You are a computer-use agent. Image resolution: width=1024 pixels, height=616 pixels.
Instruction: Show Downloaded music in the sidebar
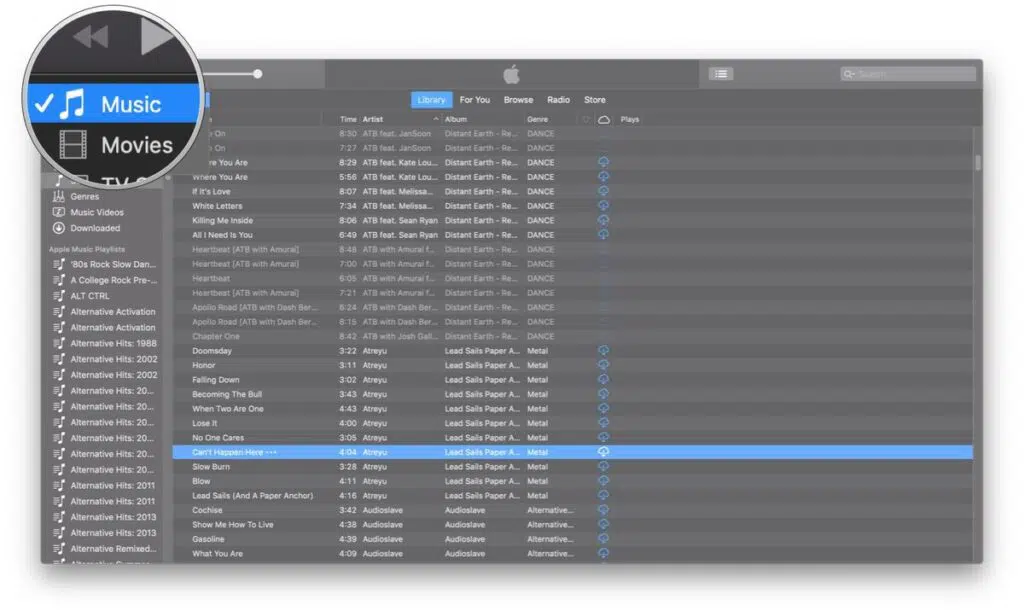pyautogui.click(x=95, y=228)
